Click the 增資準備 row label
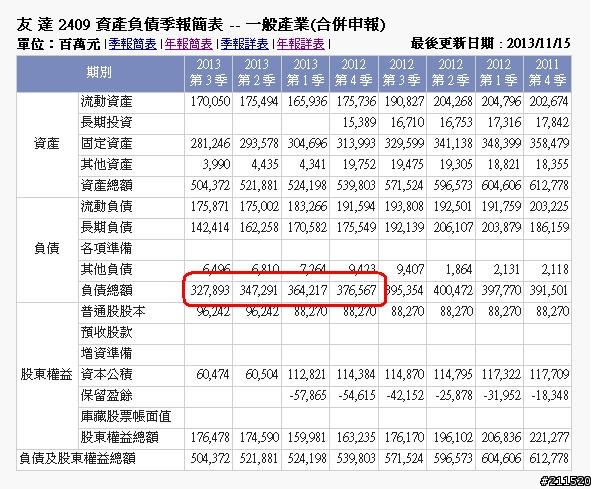 click(x=106, y=354)
